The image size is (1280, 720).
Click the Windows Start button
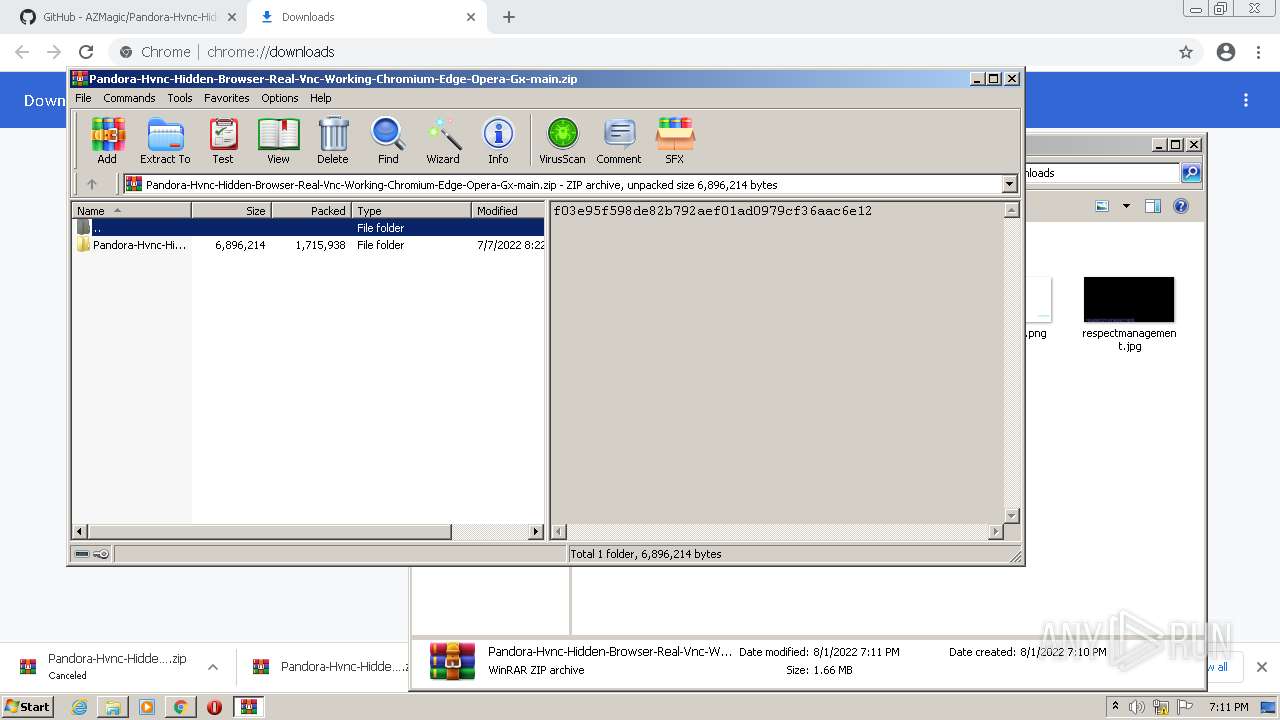(x=28, y=706)
